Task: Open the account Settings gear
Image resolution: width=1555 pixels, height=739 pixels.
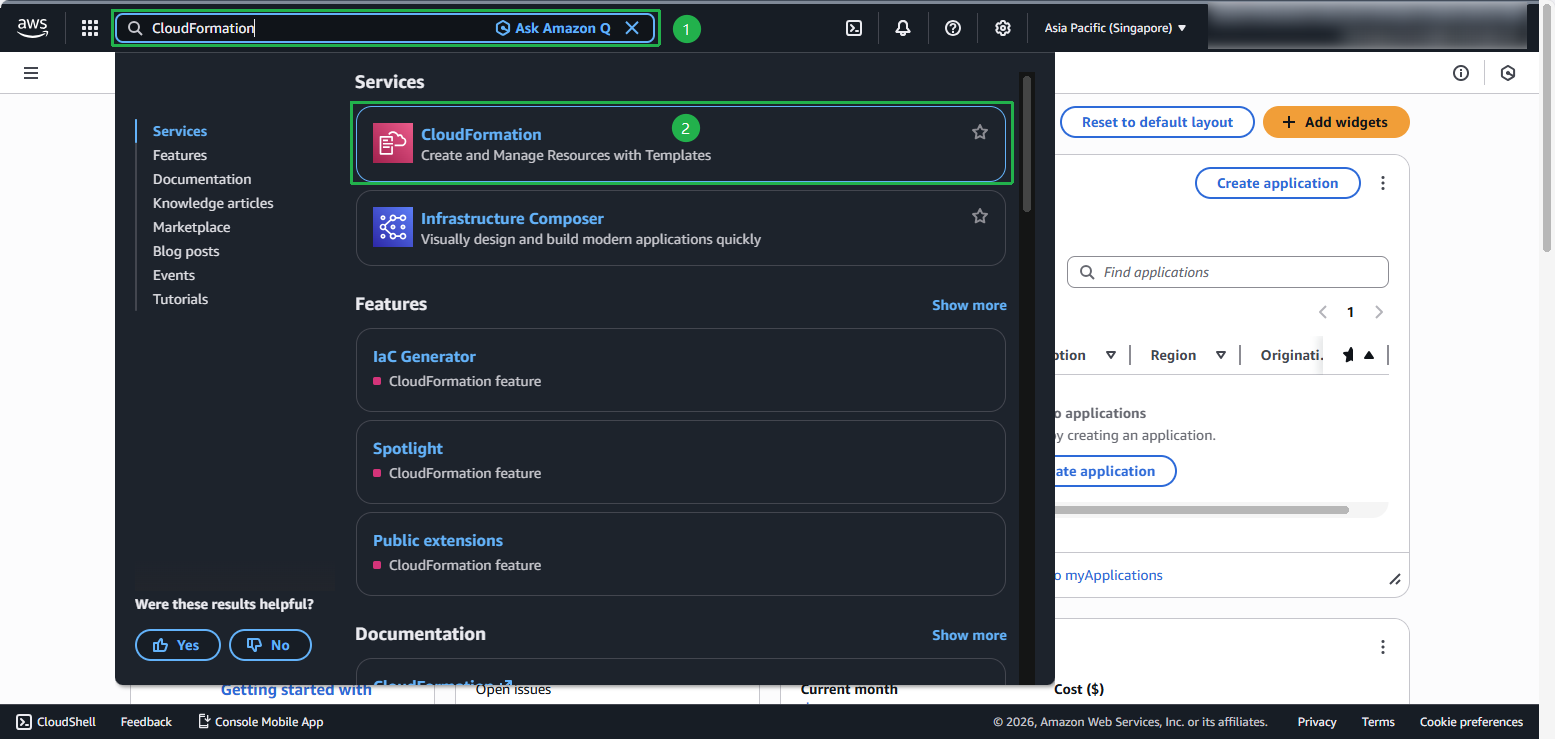Action: pos(1002,28)
